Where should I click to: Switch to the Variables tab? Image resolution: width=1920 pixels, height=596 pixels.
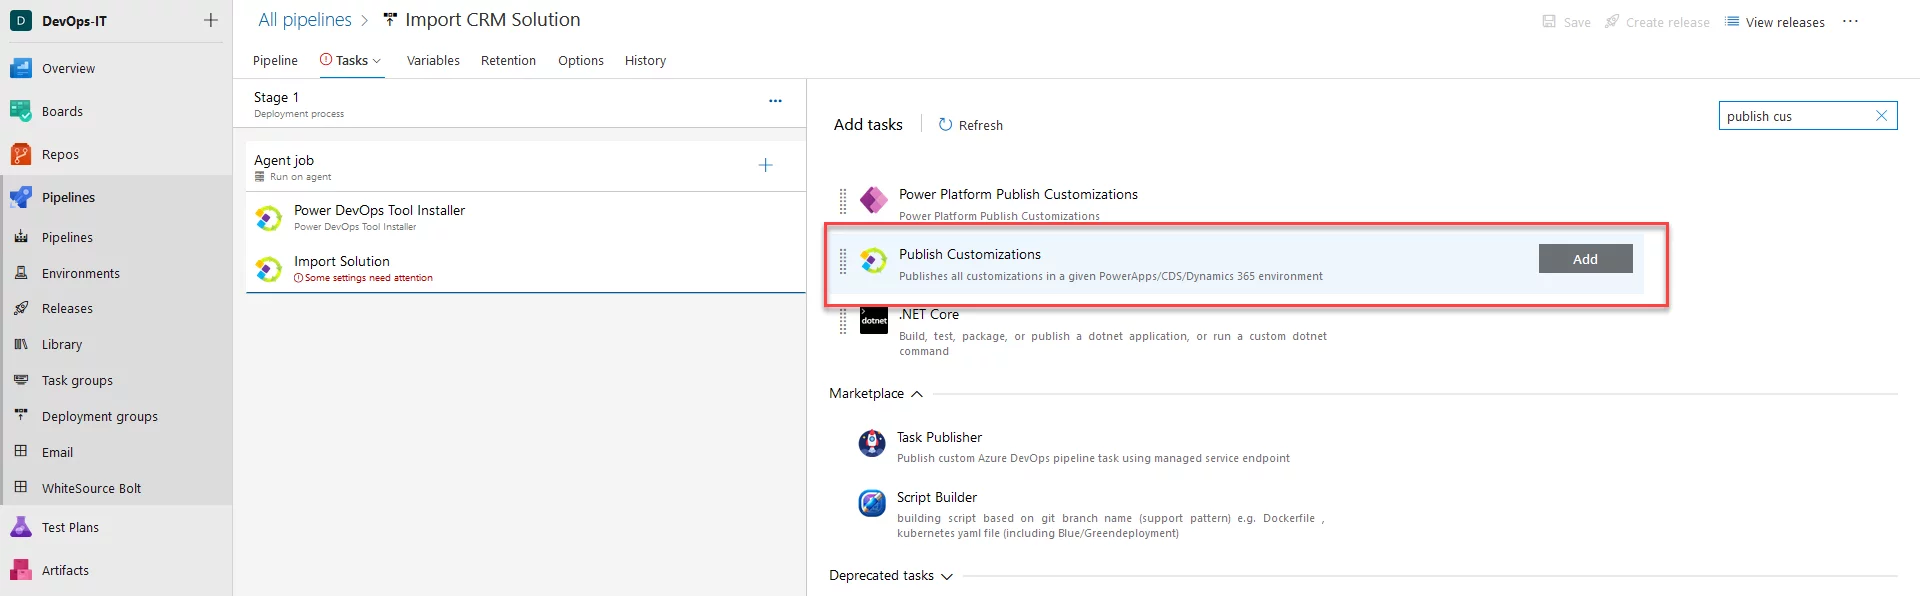pos(433,61)
